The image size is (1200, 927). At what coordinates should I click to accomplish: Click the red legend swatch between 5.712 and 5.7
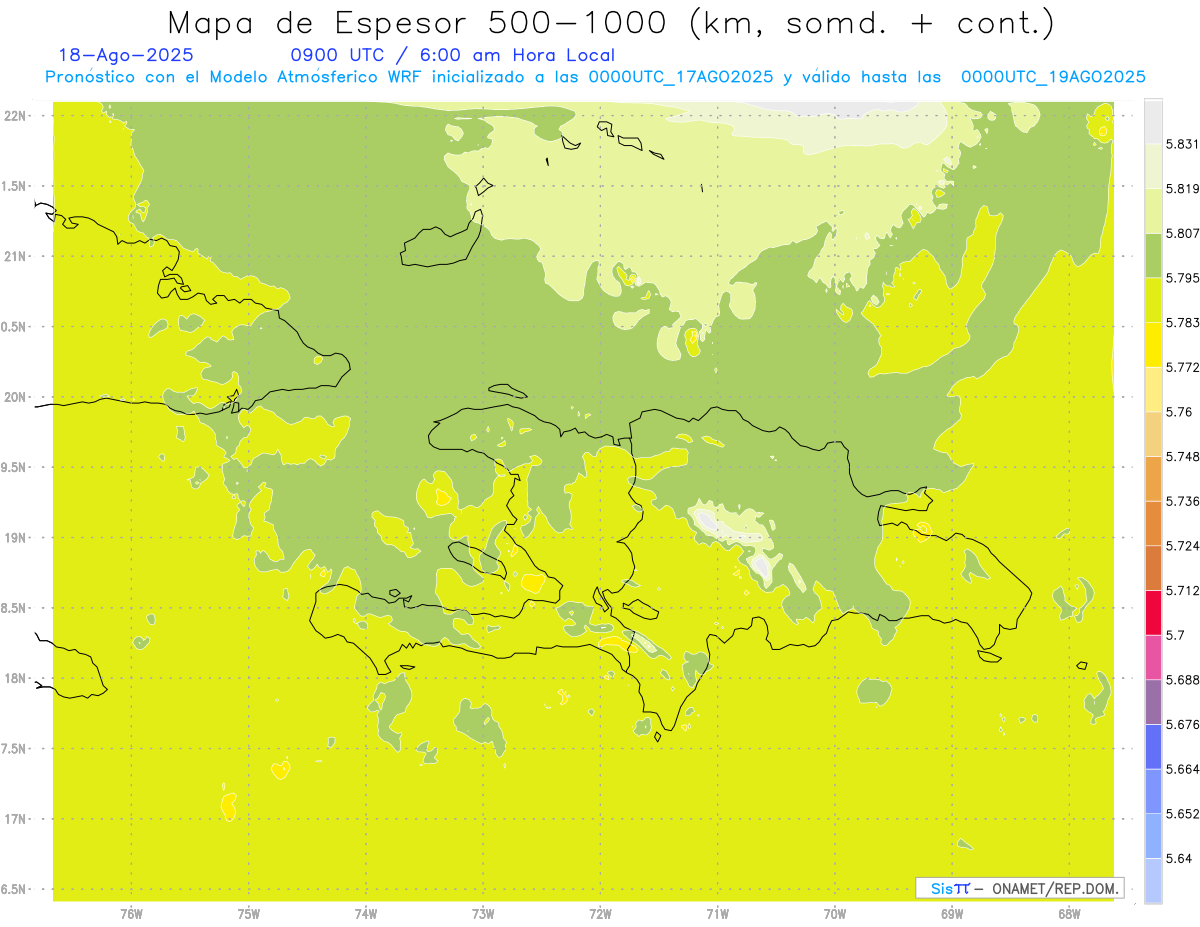pos(1153,612)
